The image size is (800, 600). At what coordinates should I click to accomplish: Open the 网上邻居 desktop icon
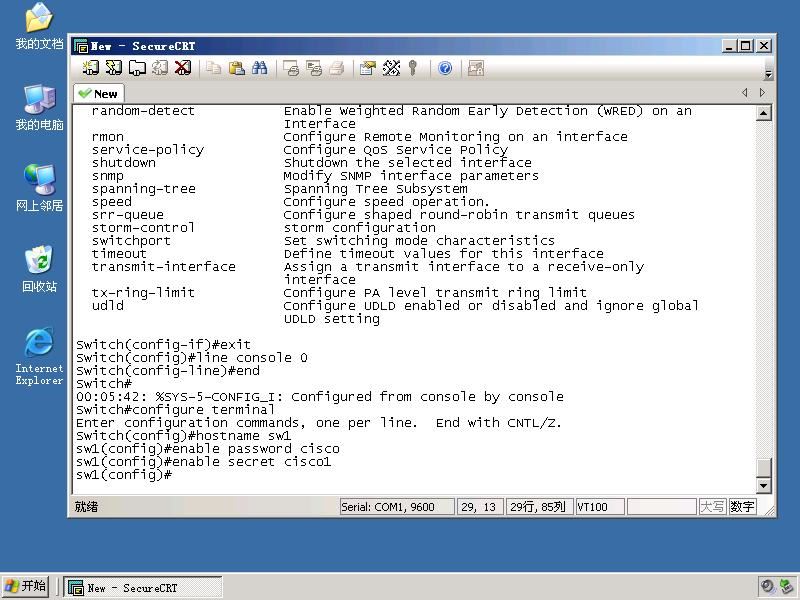point(39,188)
